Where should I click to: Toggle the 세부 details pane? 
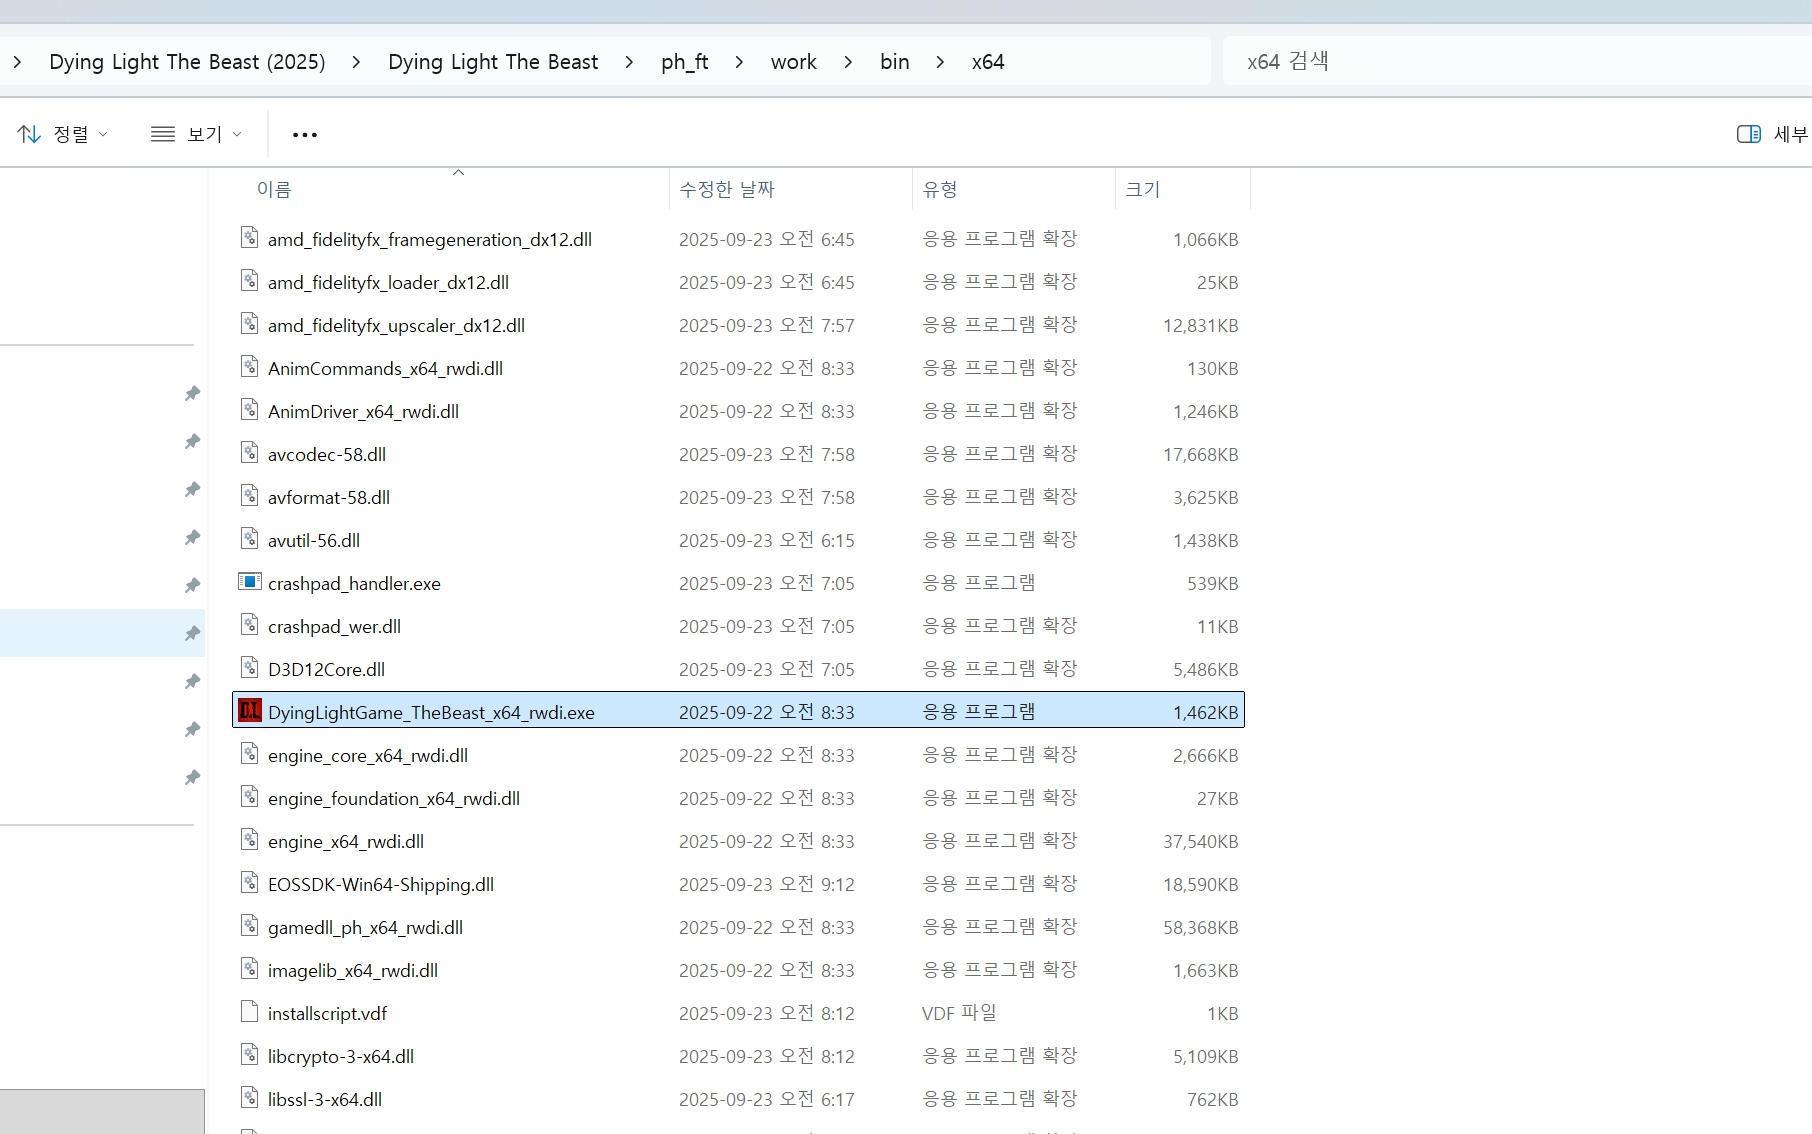pyautogui.click(x=1773, y=134)
